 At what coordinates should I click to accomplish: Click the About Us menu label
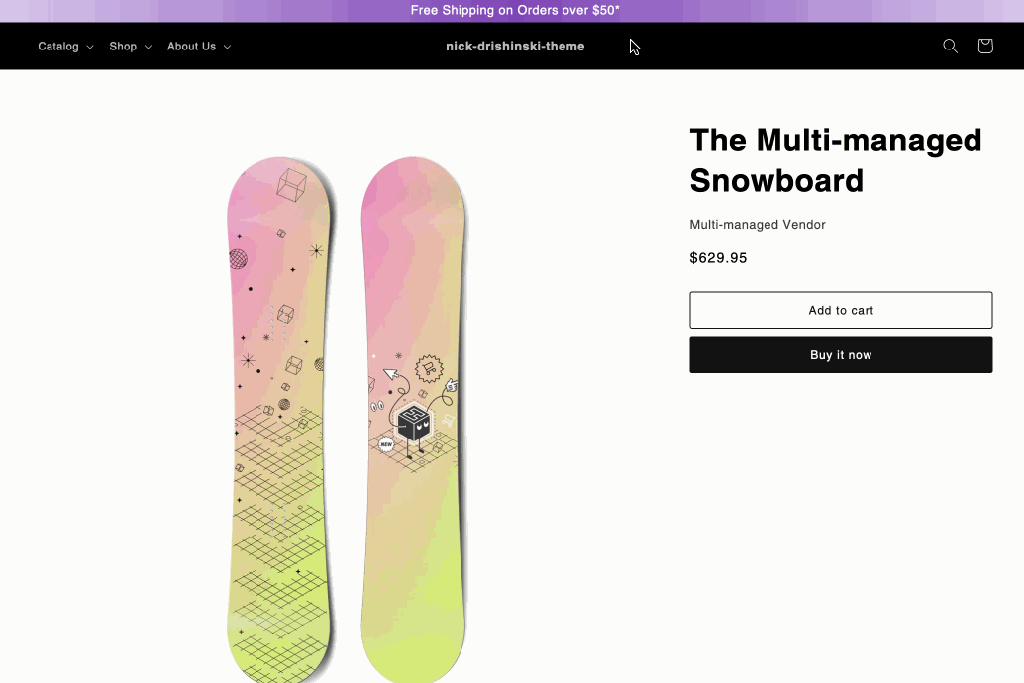pos(191,46)
